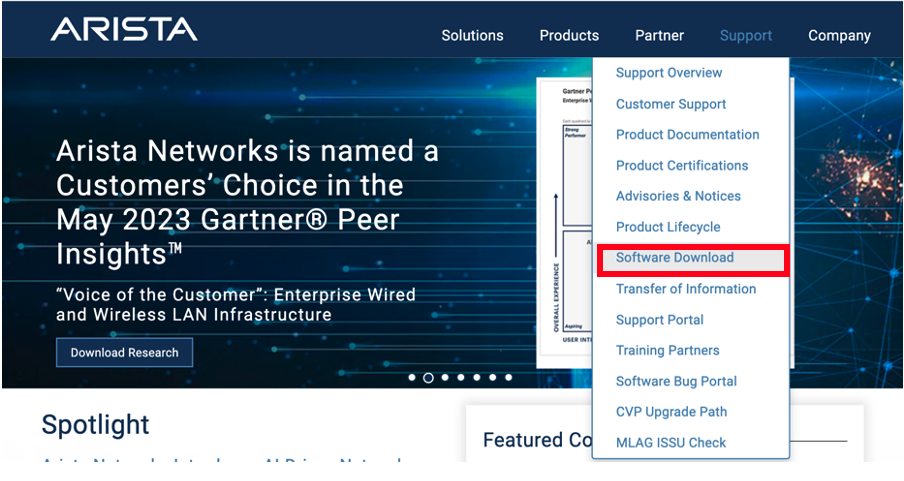Image resolution: width=904 pixels, height=481 pixels.
Task: Select the seventh carousel dot
Action: (x=508, y=378)
